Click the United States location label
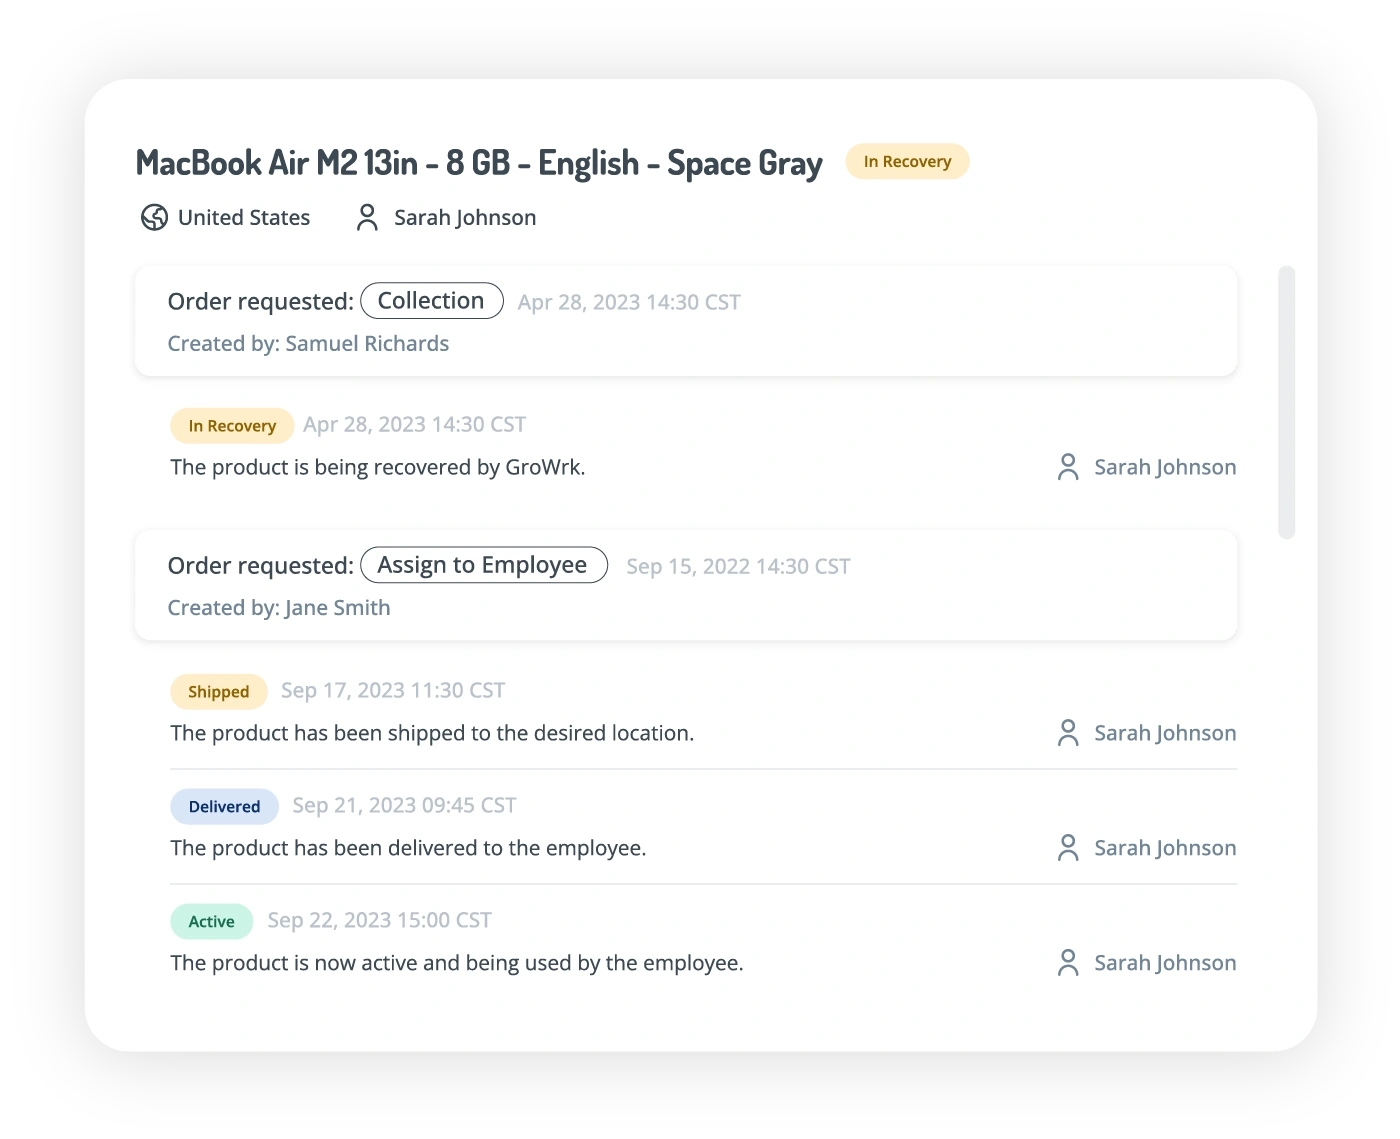Screen dimensions: 1400x1139 (244, 218)
